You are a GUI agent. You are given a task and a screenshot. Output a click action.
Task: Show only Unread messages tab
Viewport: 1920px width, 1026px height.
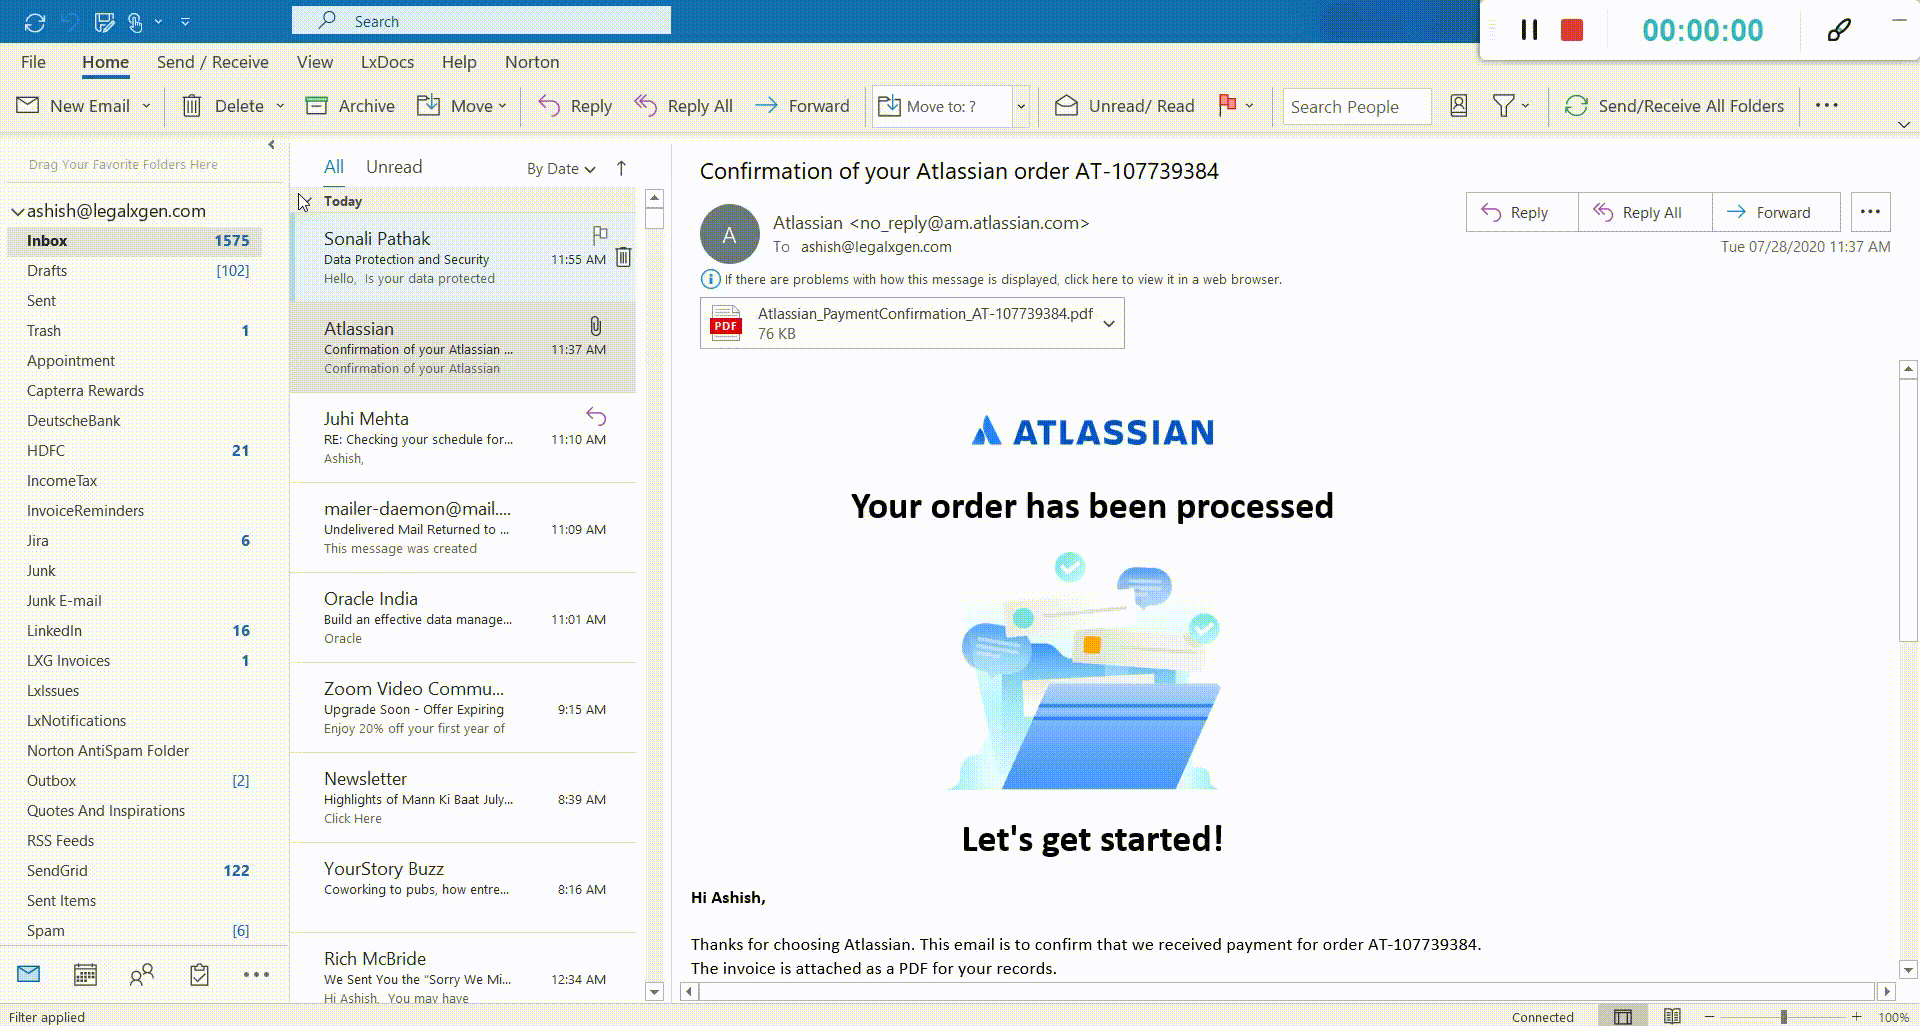click(x=393, y=167)
